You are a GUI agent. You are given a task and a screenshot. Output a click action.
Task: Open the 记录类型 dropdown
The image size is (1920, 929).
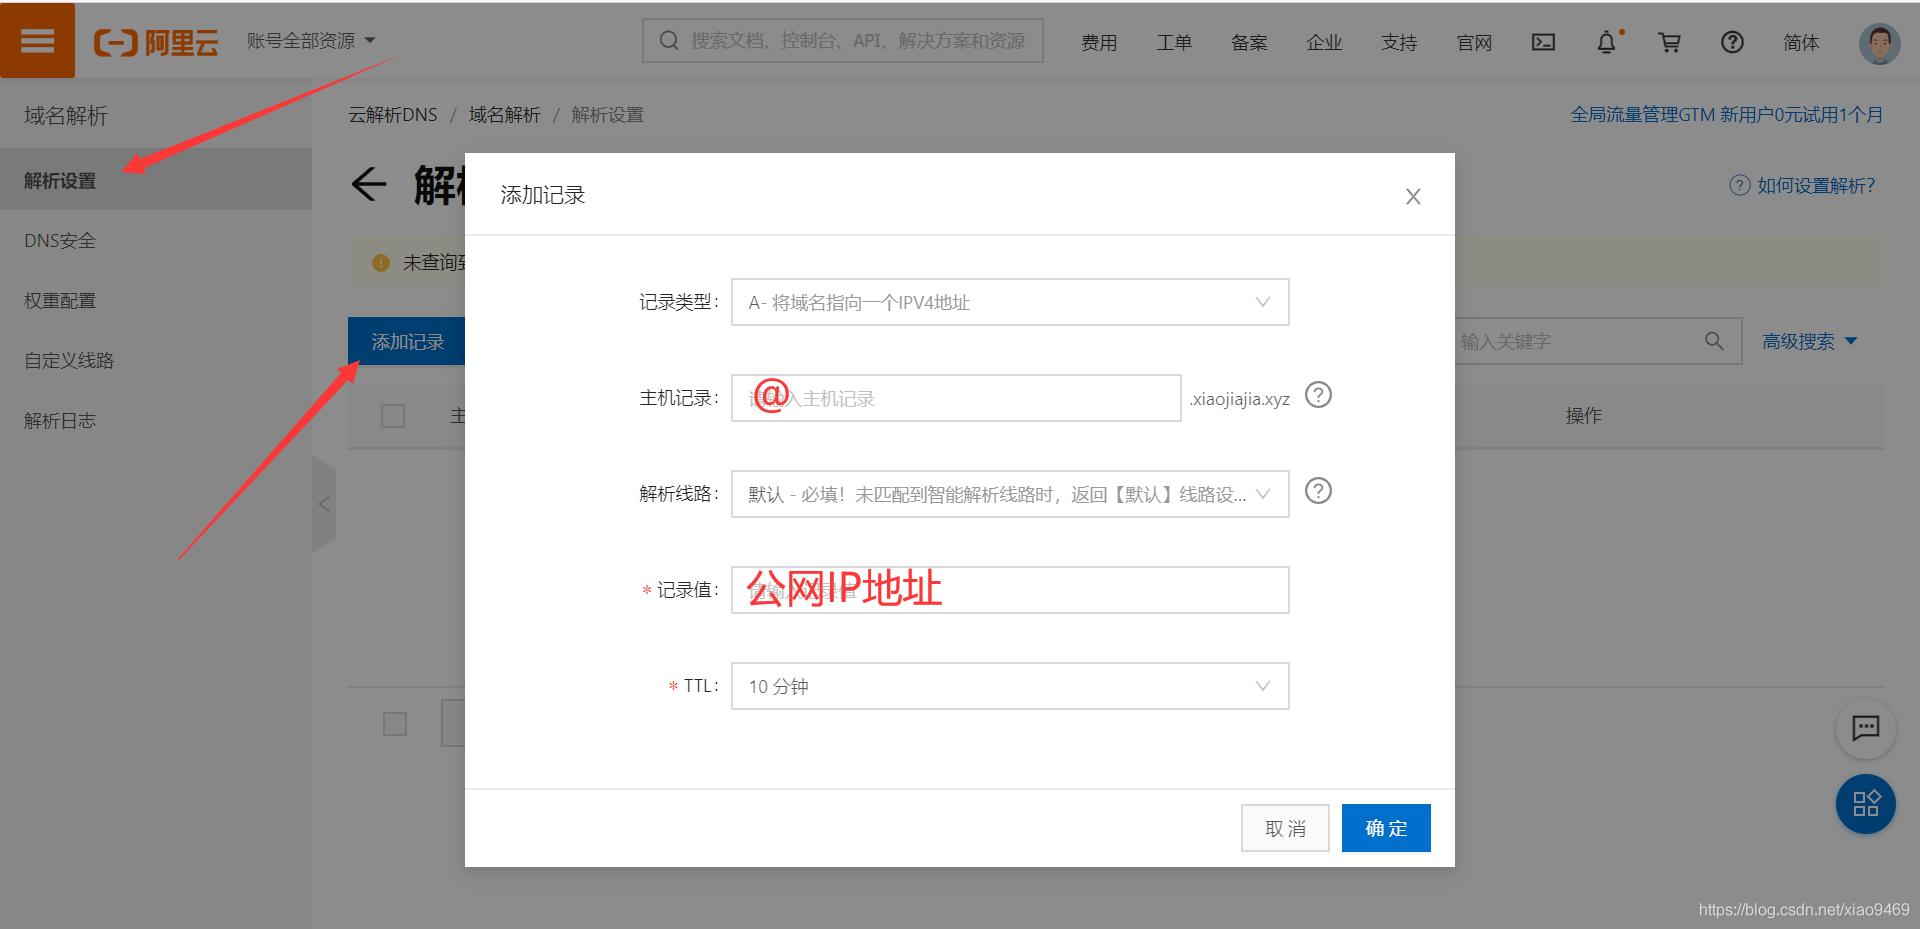(1010, 302)
